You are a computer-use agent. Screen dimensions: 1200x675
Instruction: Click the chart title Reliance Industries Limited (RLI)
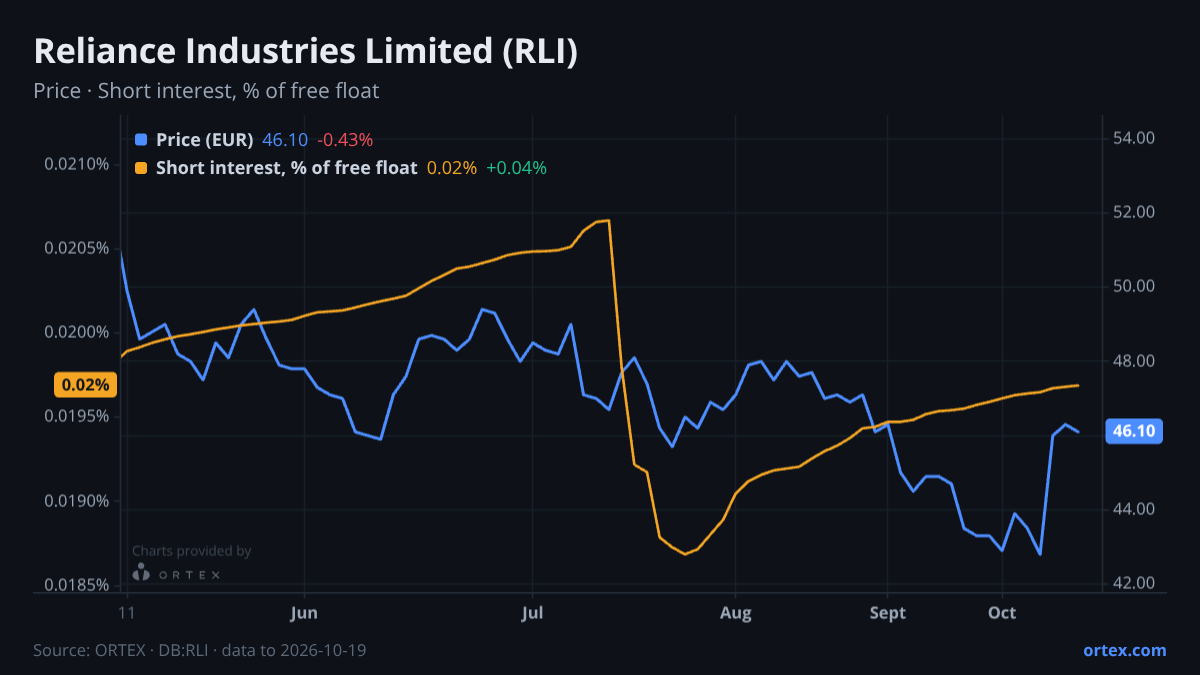point(306,52)
